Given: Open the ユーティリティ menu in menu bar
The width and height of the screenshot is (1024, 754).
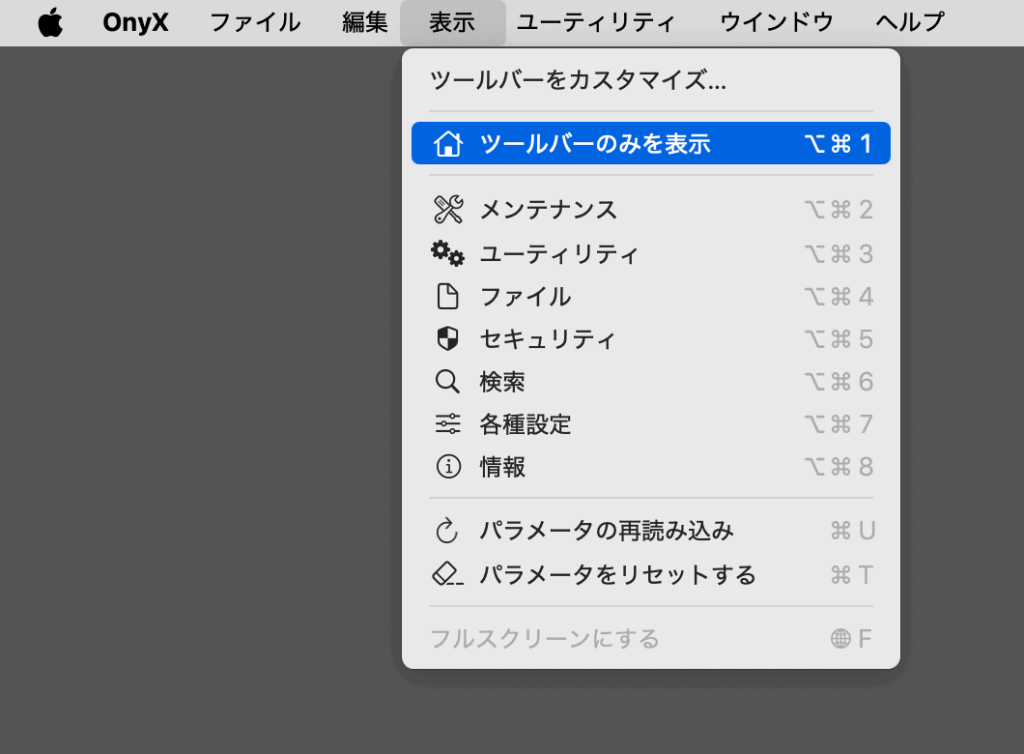Looking at the screenshot, I should coord(596,22).
